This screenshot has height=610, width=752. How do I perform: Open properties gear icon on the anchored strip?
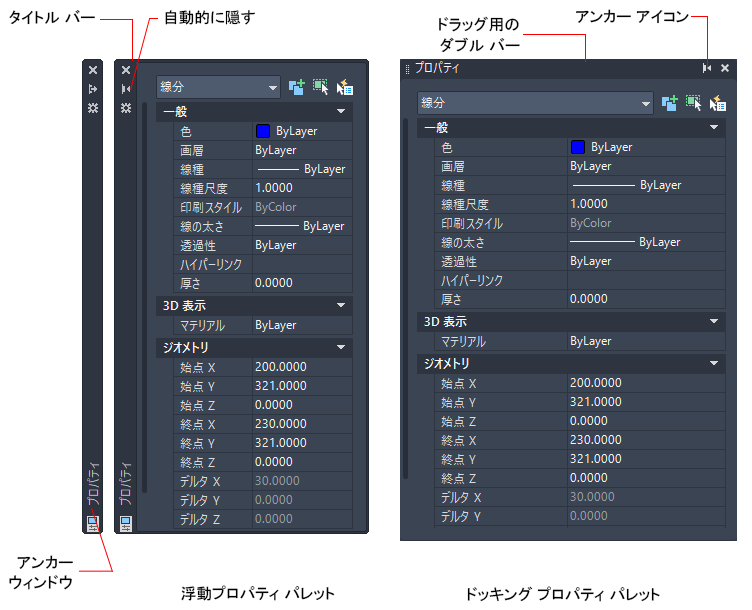point(93,108)
